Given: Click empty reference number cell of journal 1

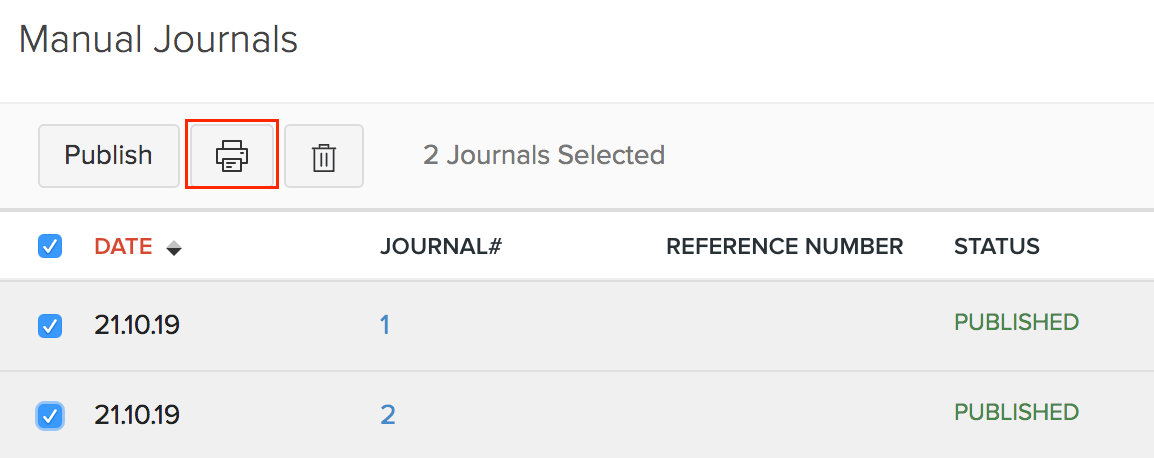Looking at the screenshot, I should [784, 325].
